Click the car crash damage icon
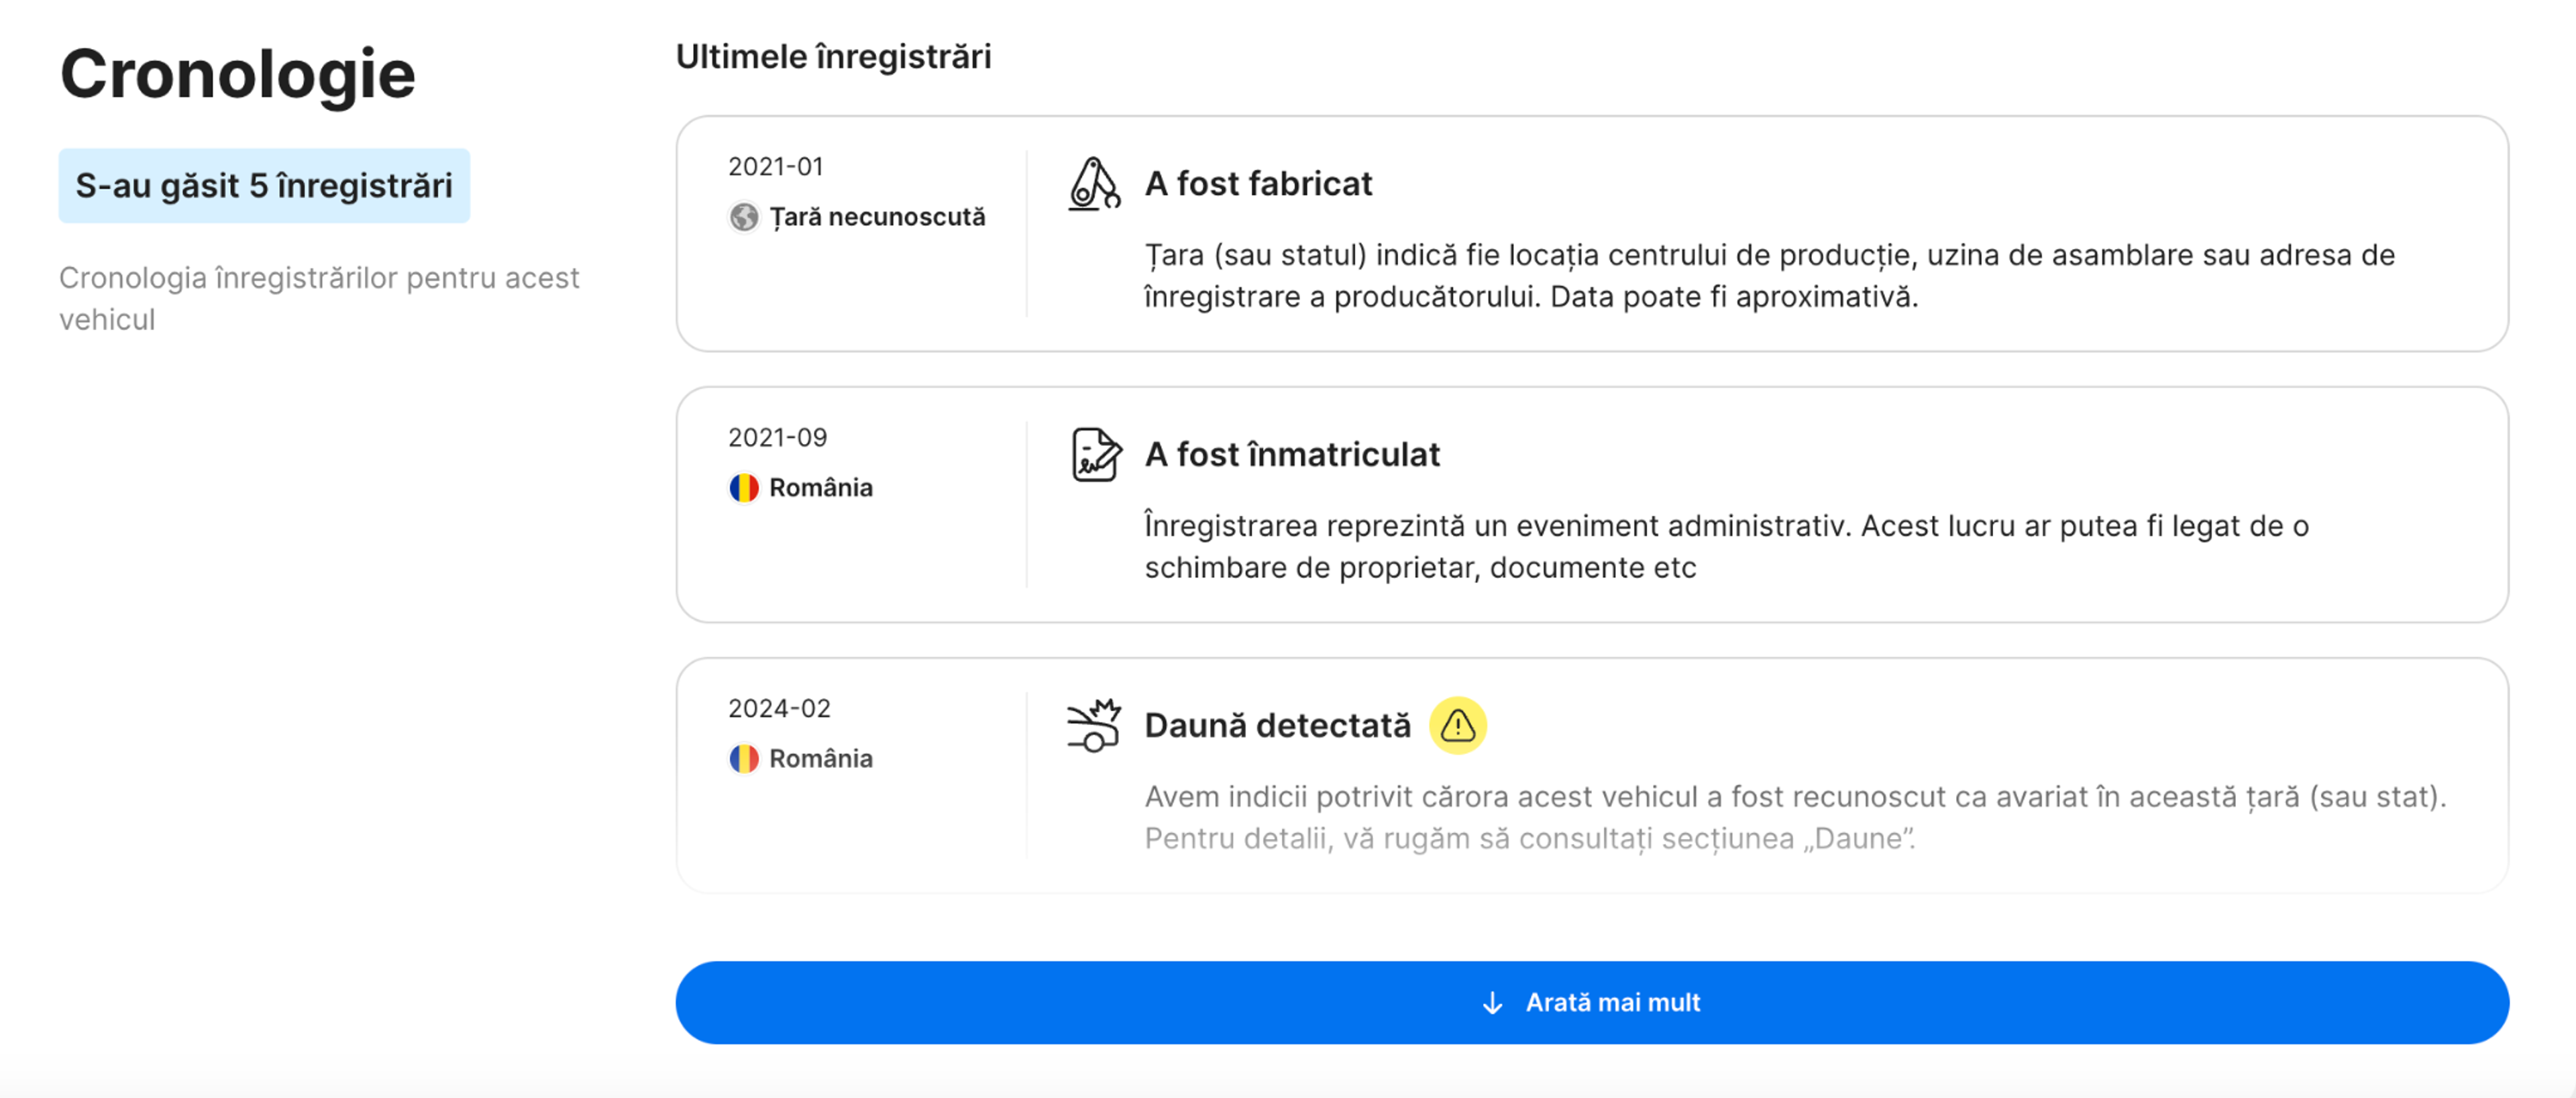This screenshot has width=2576, height=1098. [1094, 725]
